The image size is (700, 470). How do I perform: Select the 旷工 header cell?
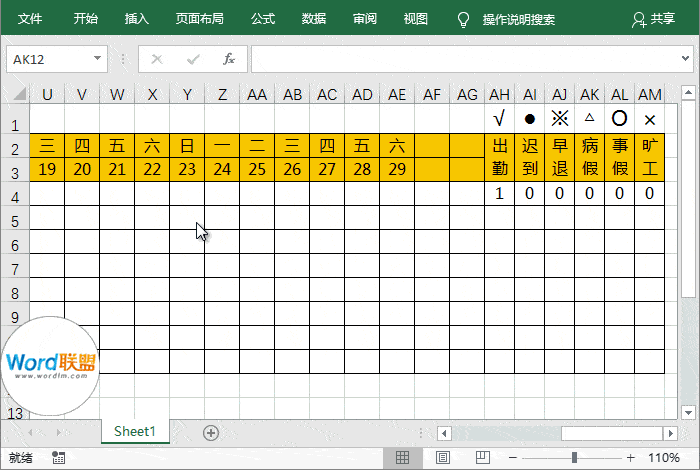pos(650,157)
